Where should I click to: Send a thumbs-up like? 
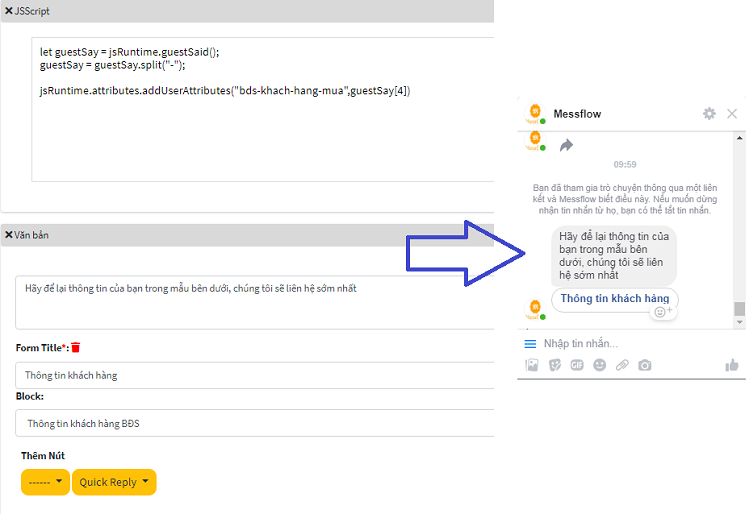[732, 365]
